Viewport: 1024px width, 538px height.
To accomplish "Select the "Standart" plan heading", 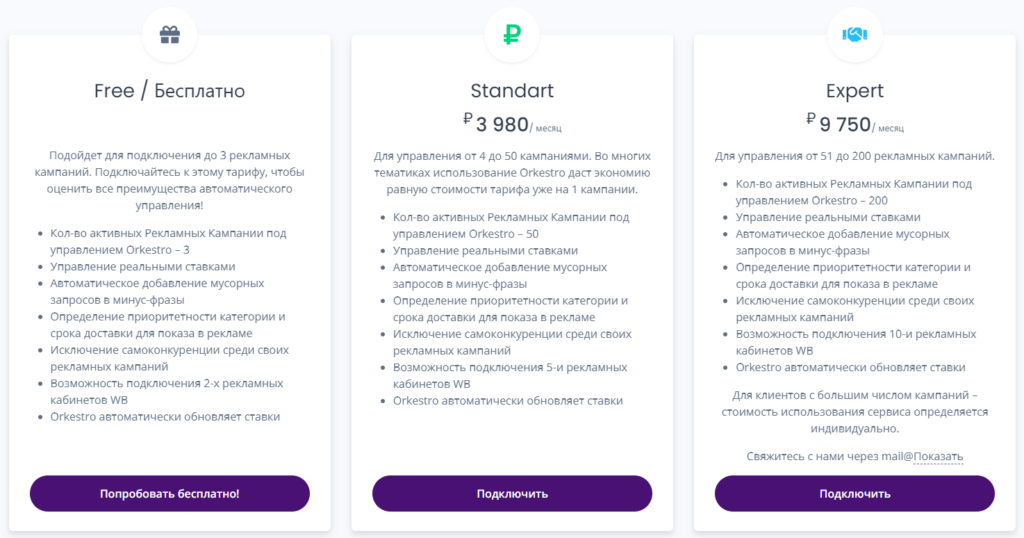I will coord(512,91).
